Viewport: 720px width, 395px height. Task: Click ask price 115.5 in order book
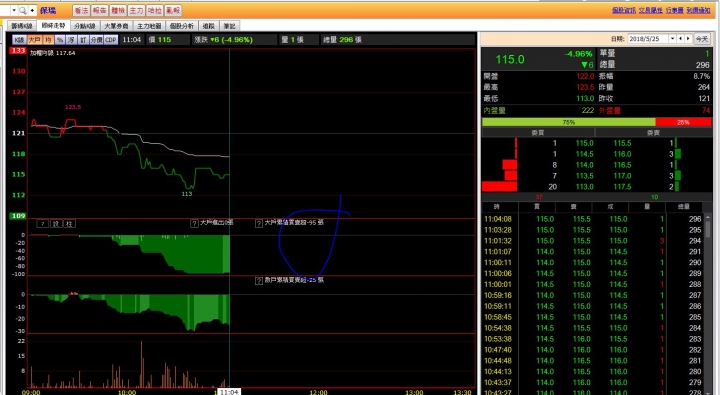(622, 143)
